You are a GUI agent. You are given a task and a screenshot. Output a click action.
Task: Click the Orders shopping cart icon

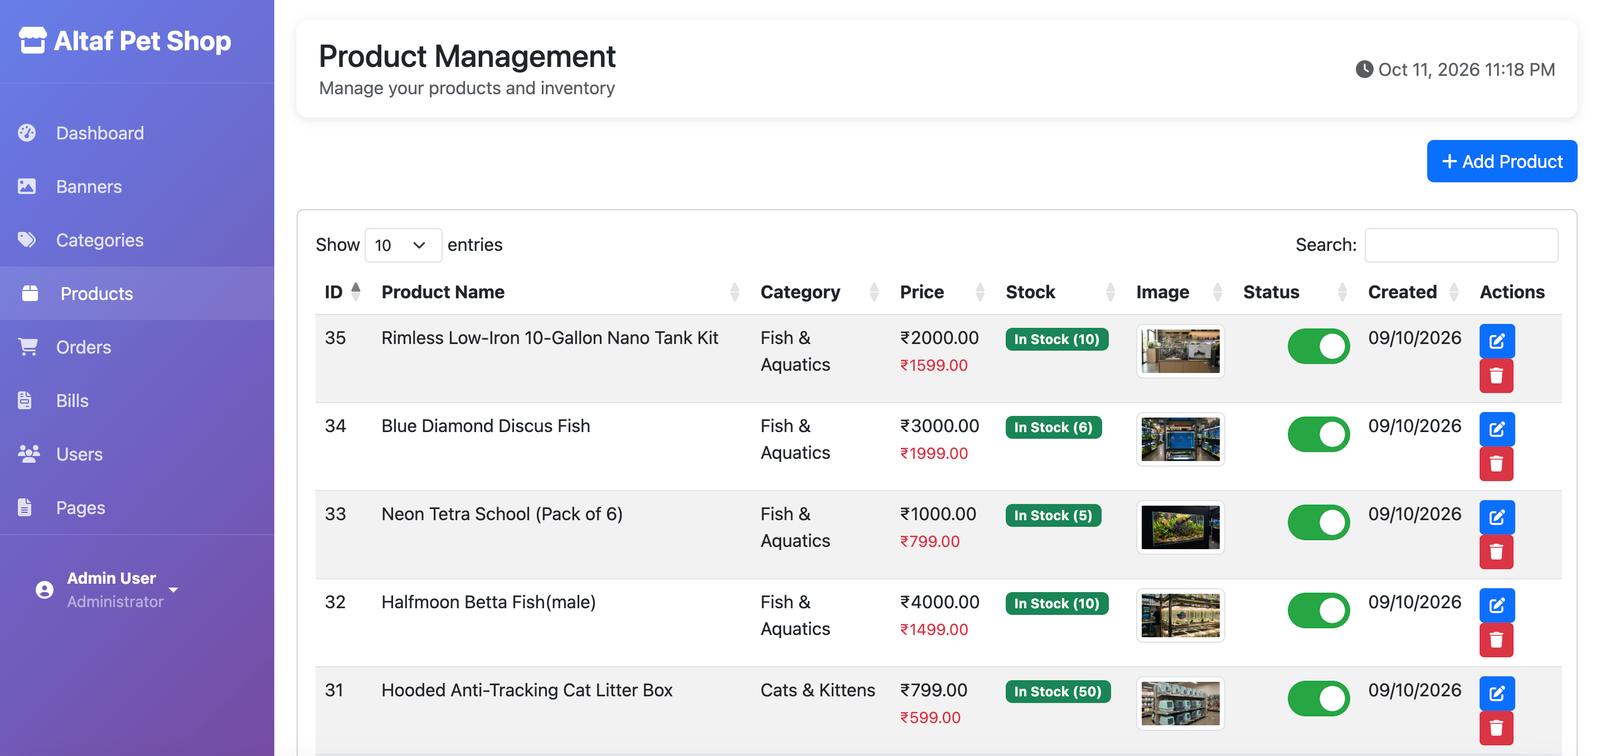click(x=28, y=347)
